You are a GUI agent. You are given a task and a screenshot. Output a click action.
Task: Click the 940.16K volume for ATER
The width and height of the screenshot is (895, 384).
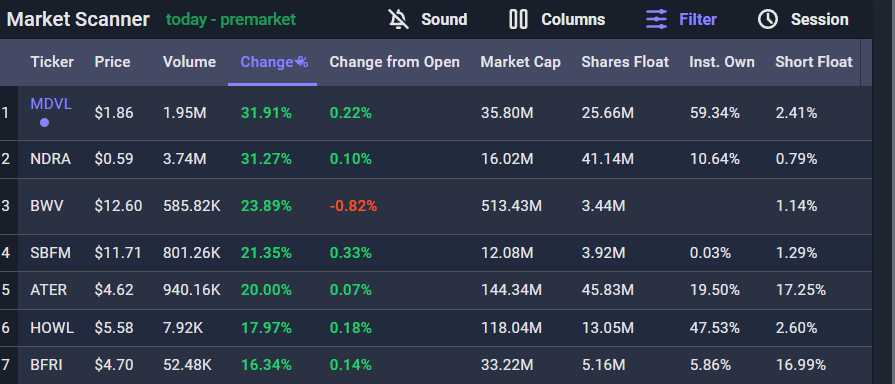192,290
